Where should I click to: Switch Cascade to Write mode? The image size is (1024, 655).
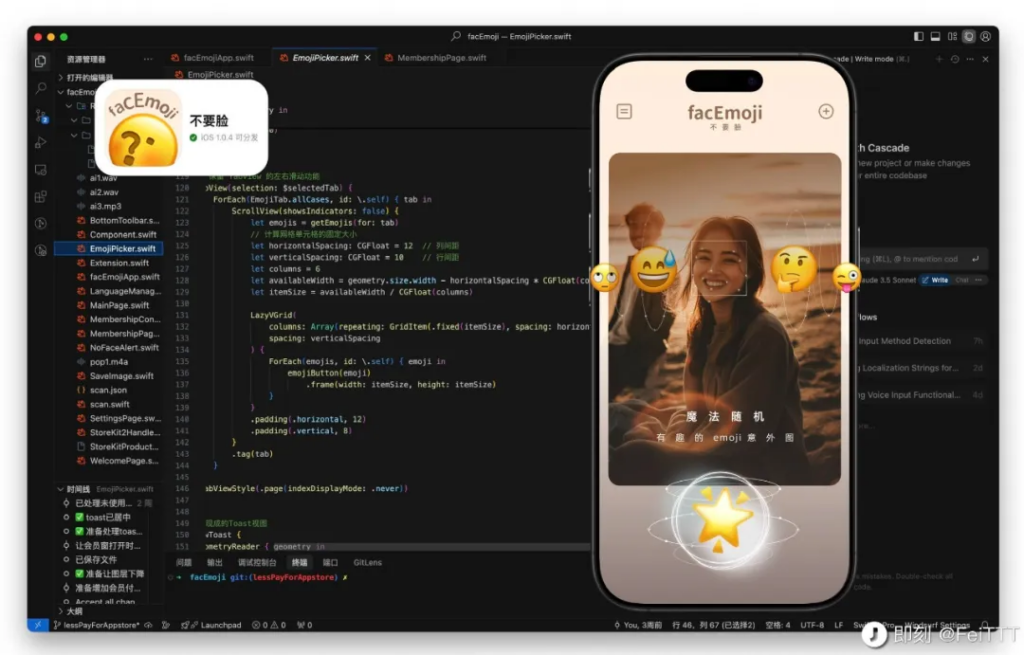pyautogui.click(x=935, y=280)
